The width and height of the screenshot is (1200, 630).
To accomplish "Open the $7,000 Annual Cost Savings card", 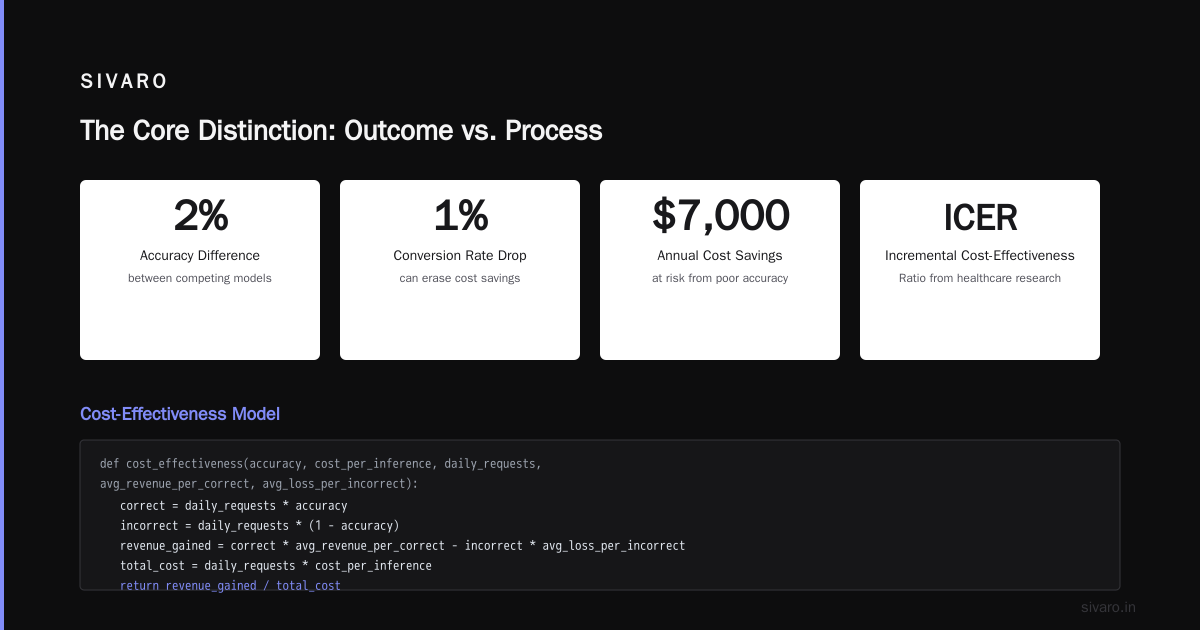I will (x=720, y=270).
